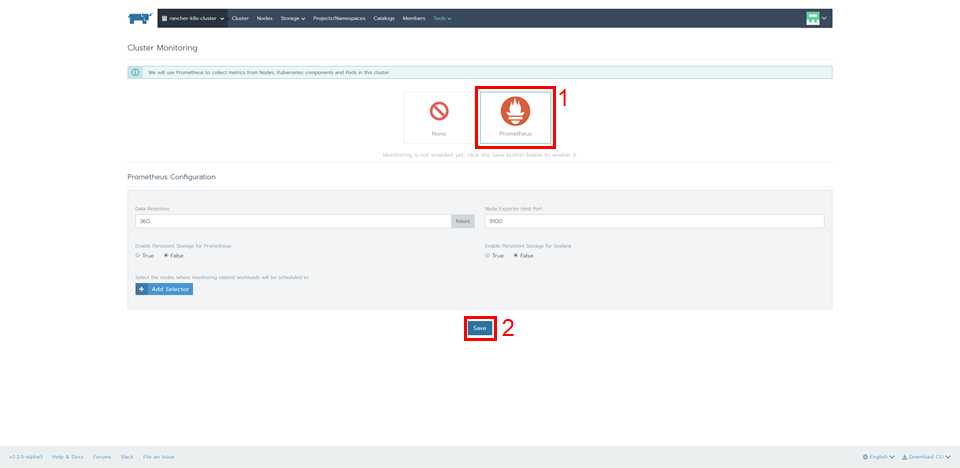Click the Data Retention input field
Viewport: 960px width, 468px height.
(293, 221)
